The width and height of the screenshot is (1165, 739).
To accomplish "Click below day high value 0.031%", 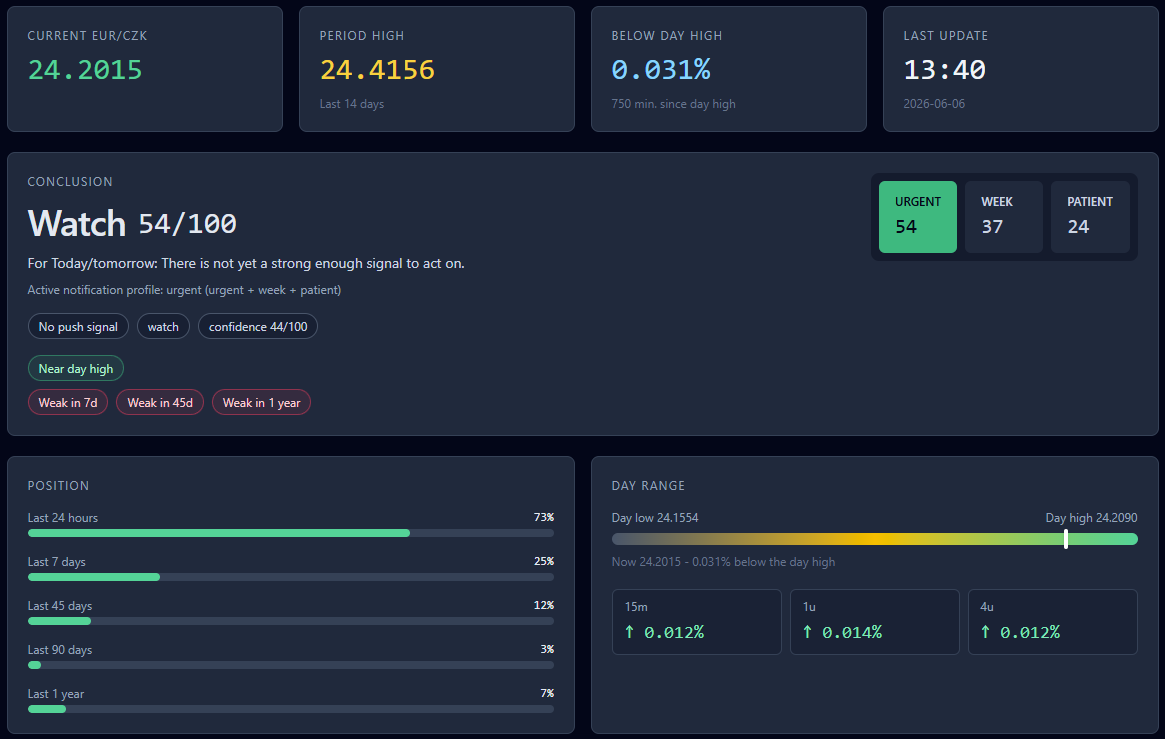I will coord(661,70).
